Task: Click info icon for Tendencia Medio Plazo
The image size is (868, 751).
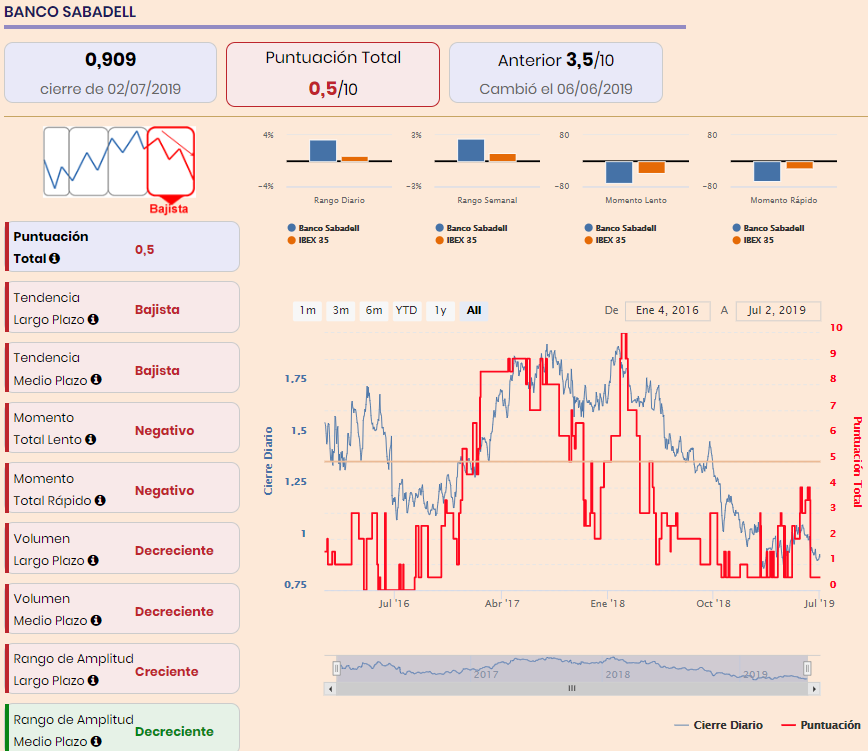Action: [x=96, y=380]
